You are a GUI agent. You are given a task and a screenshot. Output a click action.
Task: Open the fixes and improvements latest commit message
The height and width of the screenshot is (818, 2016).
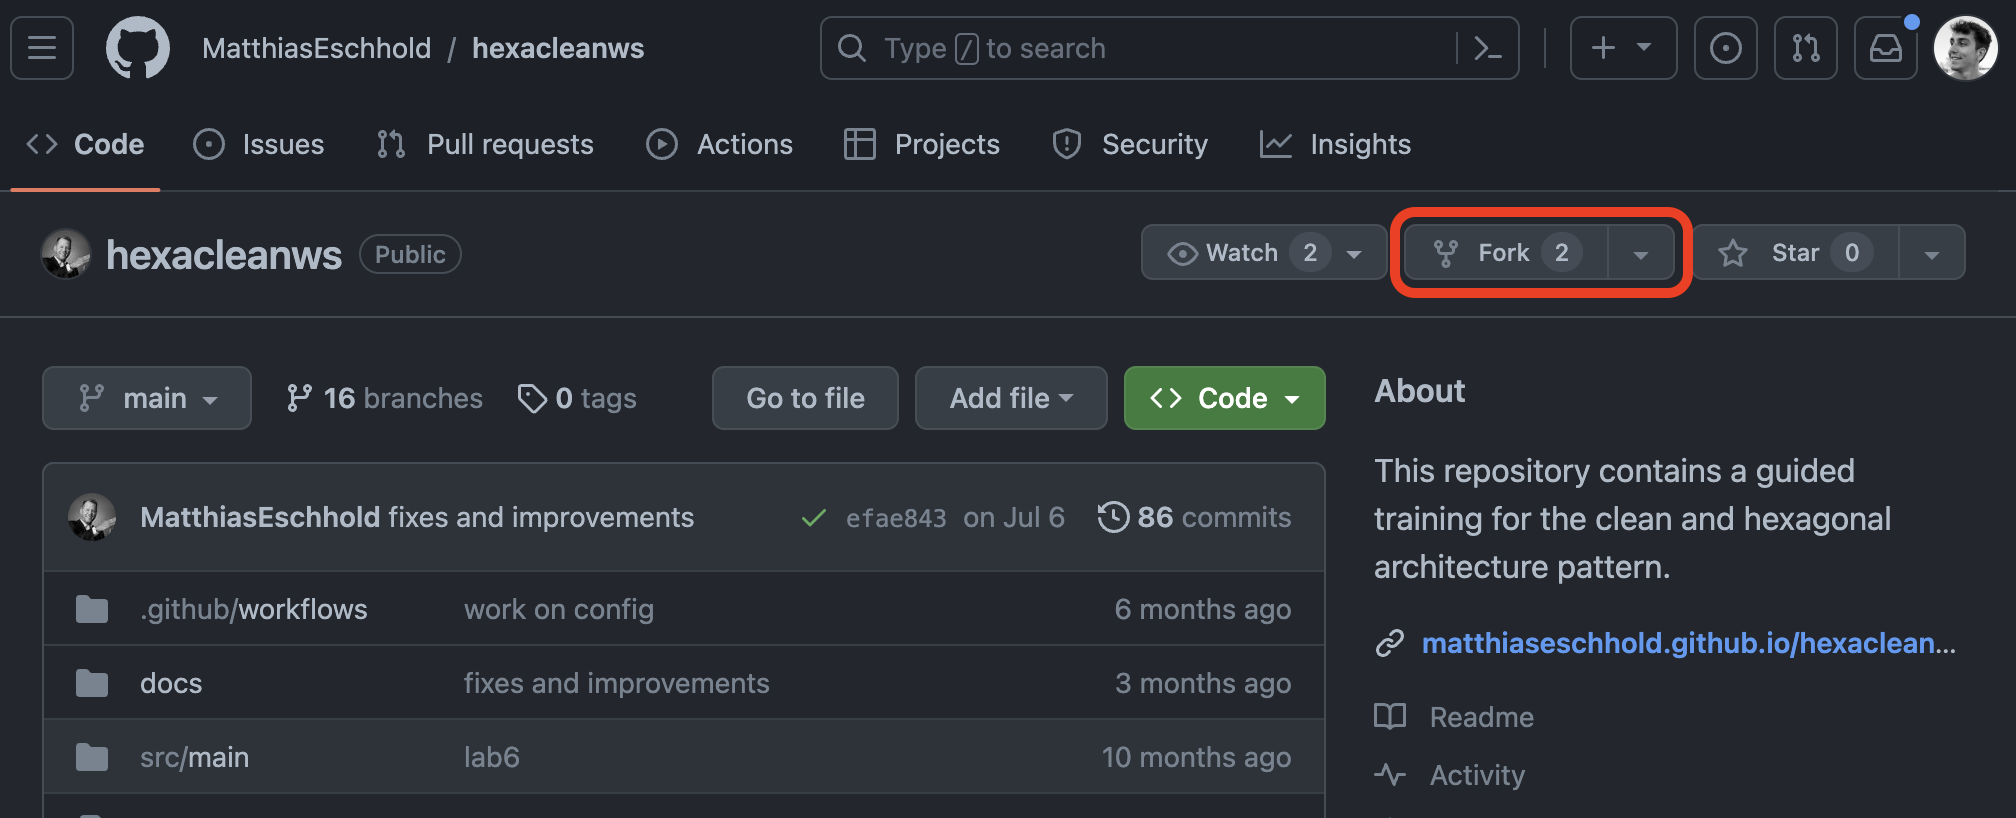click(541, 517)
